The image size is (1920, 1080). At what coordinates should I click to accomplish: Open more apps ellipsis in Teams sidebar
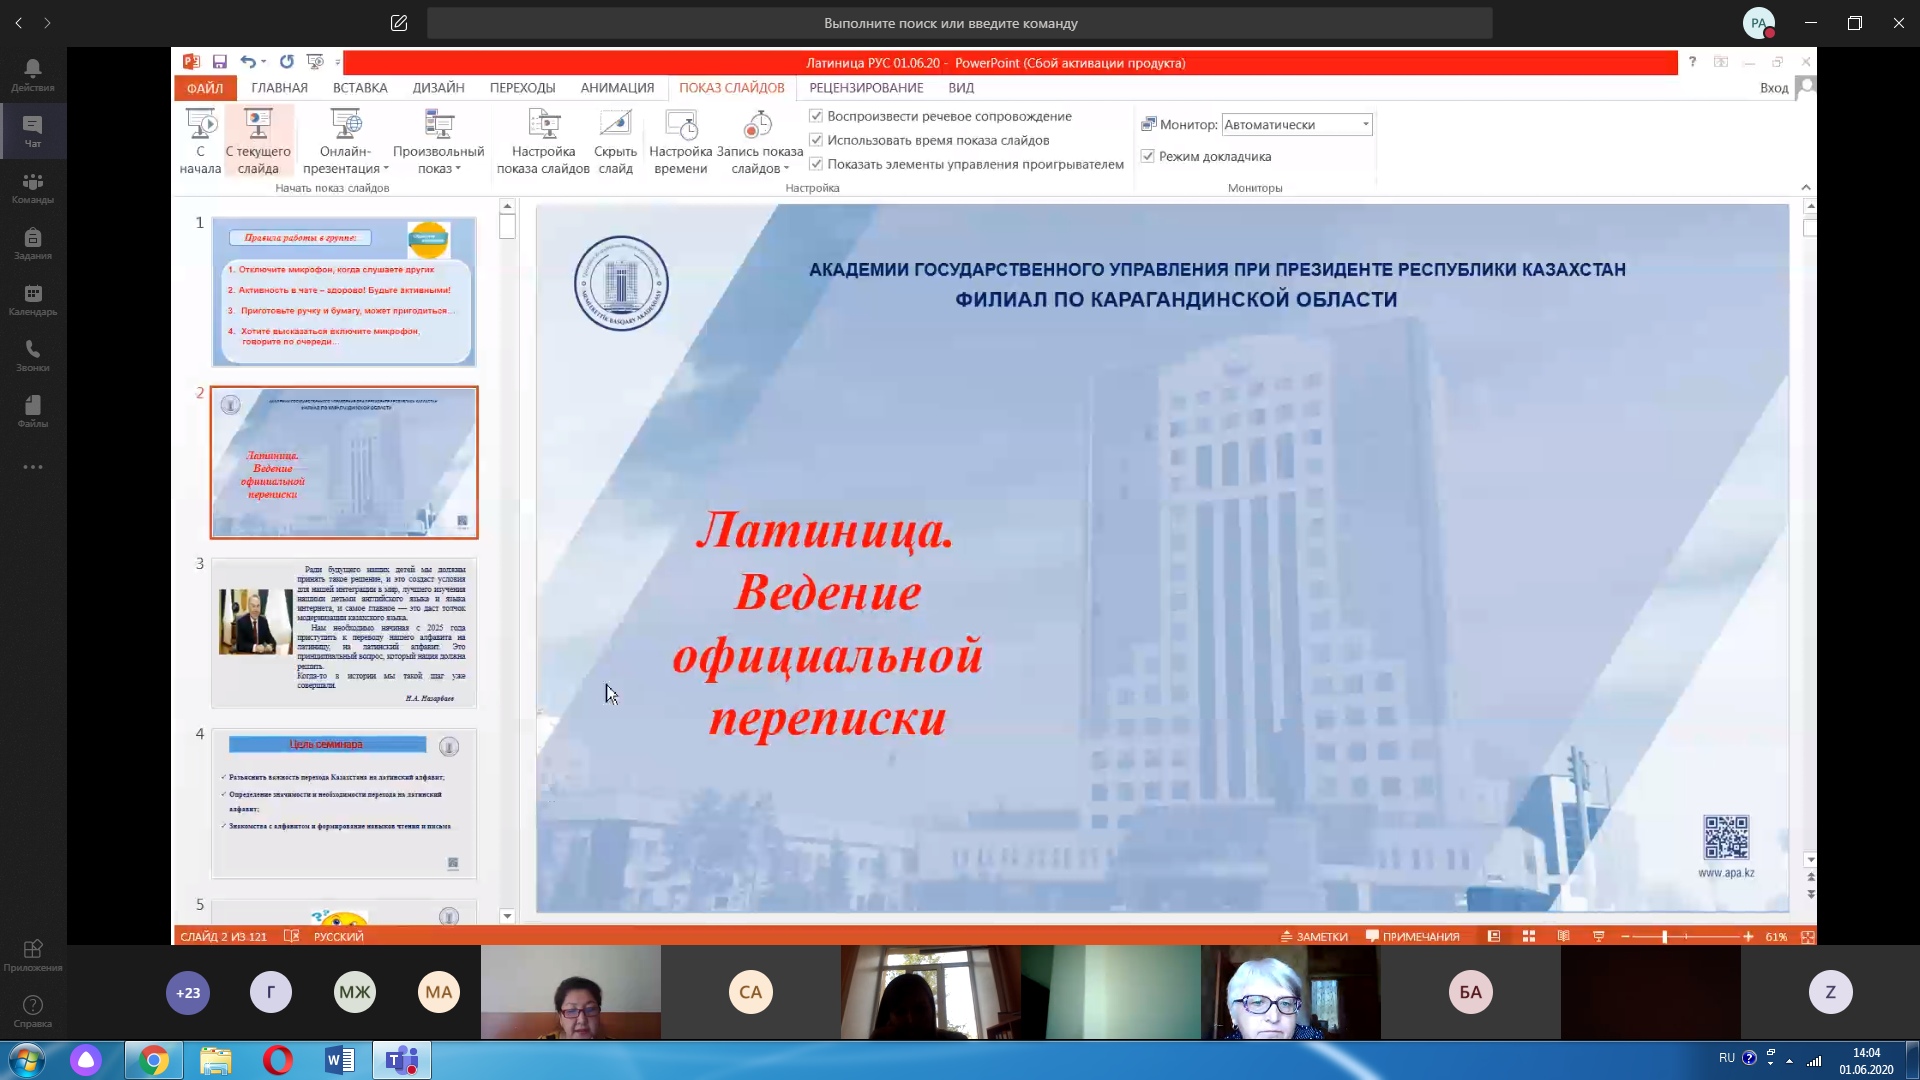(x=33, y=467)
